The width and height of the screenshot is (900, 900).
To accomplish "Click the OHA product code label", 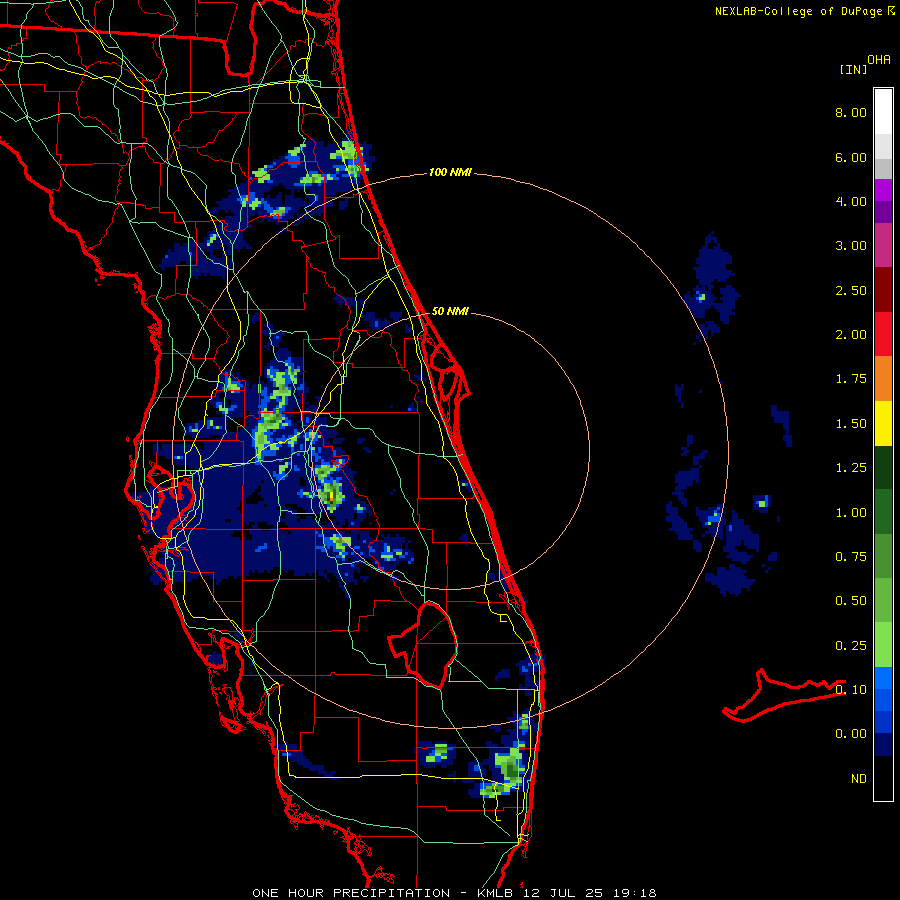I will coord(879,60).
